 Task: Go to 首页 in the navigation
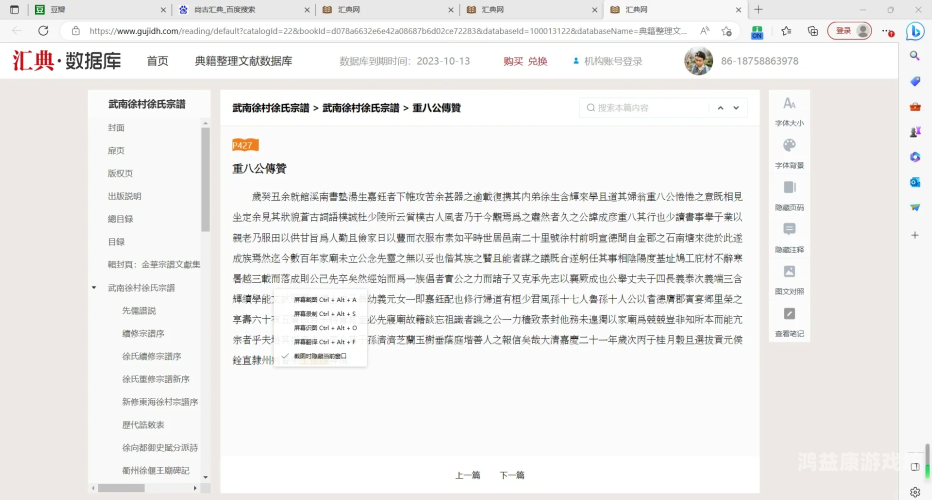[158, 61]
